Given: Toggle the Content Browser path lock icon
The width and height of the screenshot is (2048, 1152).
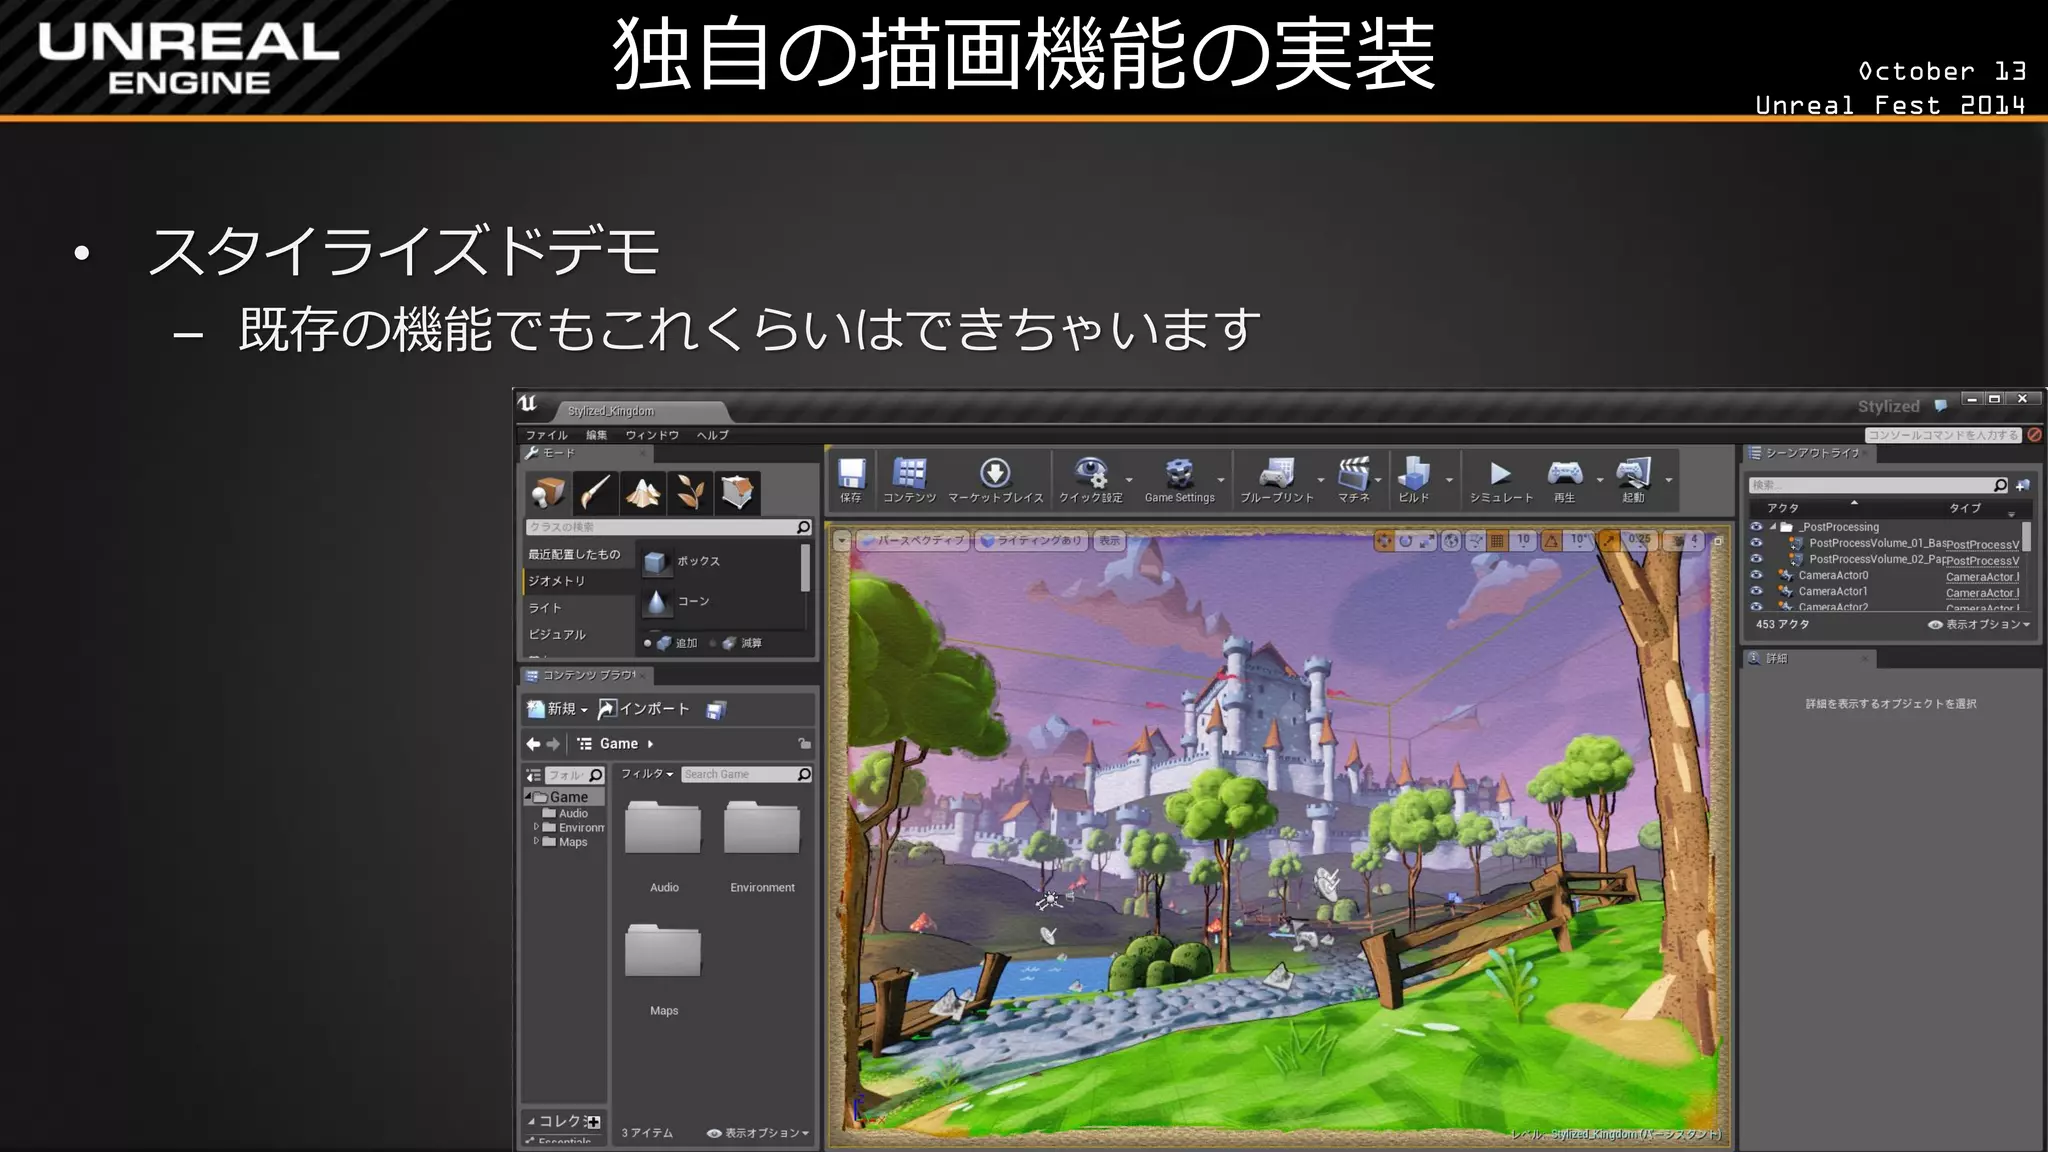Looking at the screenshot, I should (x=804, y=744).
